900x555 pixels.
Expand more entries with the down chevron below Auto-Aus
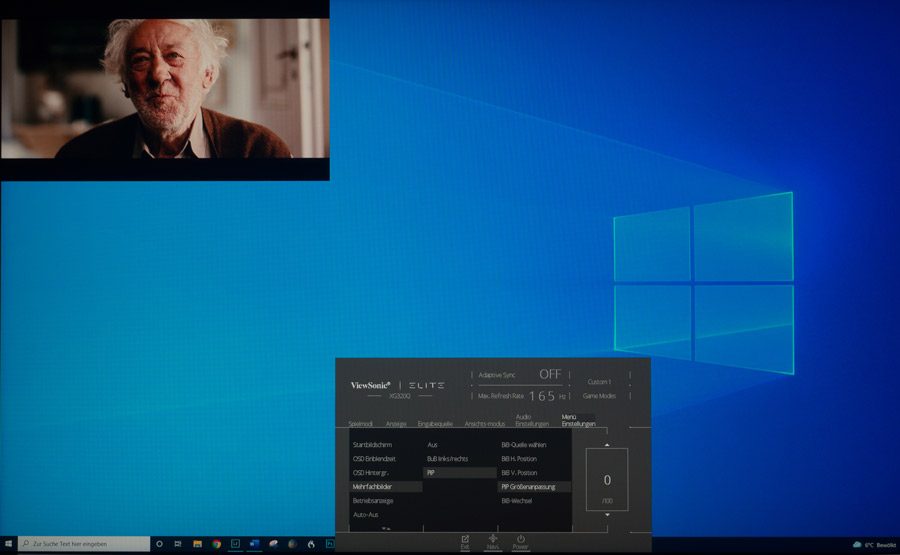(x=386, y=528)
